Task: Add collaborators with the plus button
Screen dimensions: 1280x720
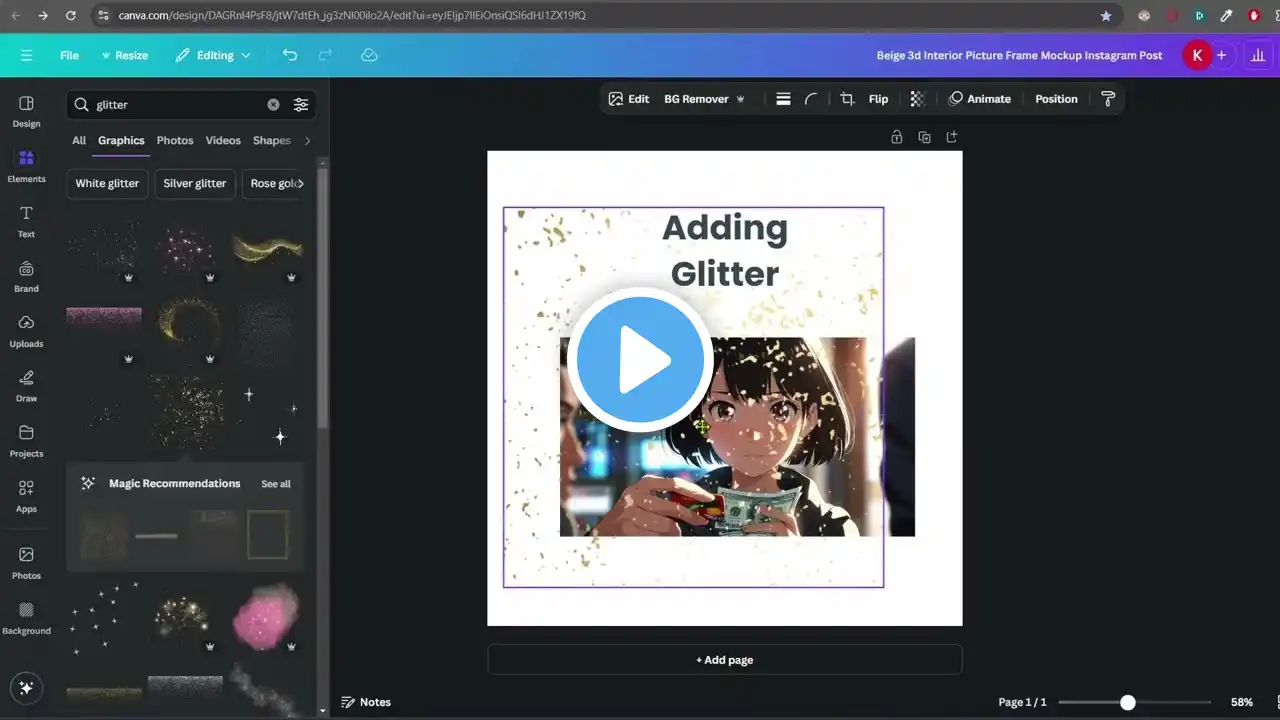Action: 1221,56
